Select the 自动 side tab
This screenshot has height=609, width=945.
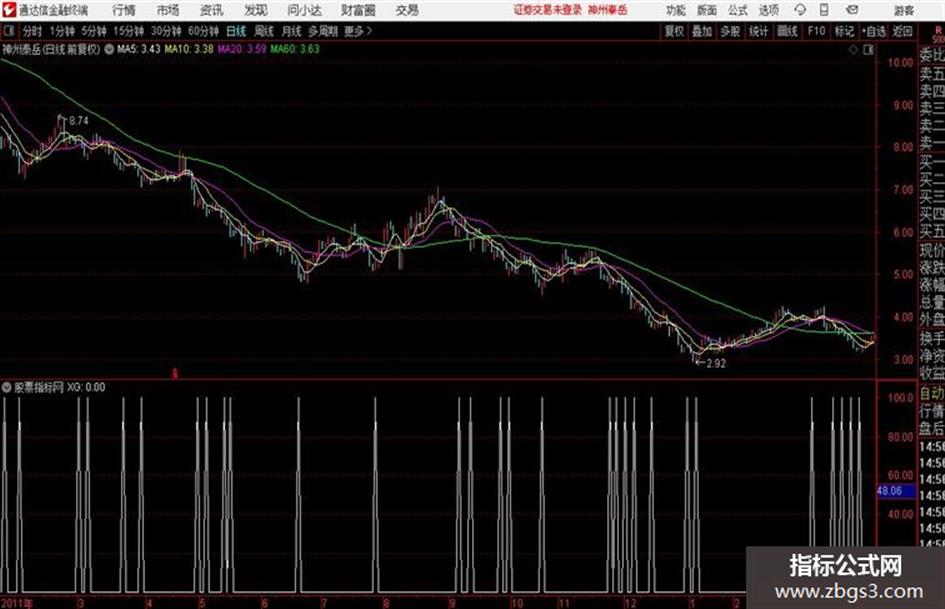coord(932,393)
